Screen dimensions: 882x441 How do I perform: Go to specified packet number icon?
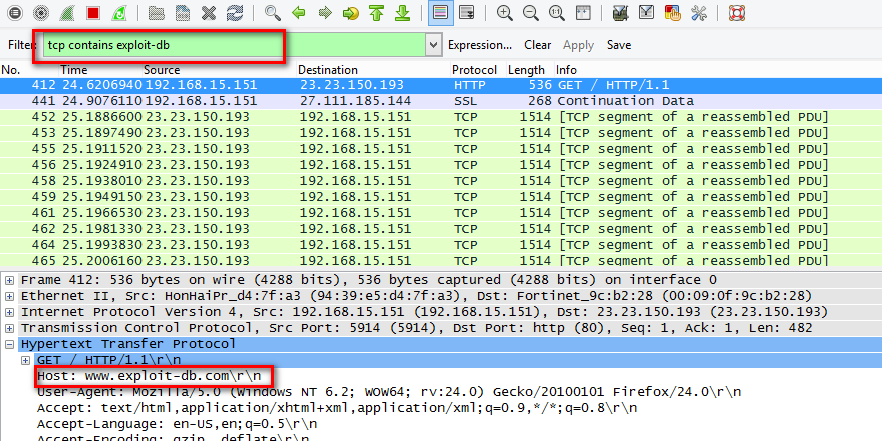(x=351, y=12)
